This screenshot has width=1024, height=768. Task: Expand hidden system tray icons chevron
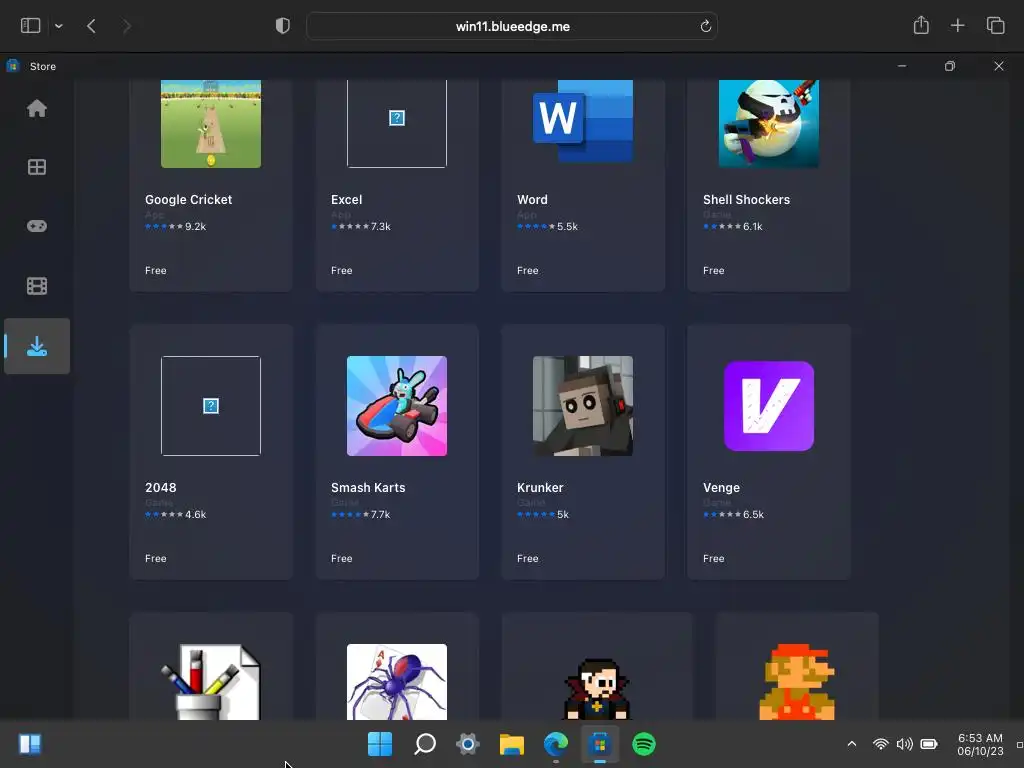[852, 744]
